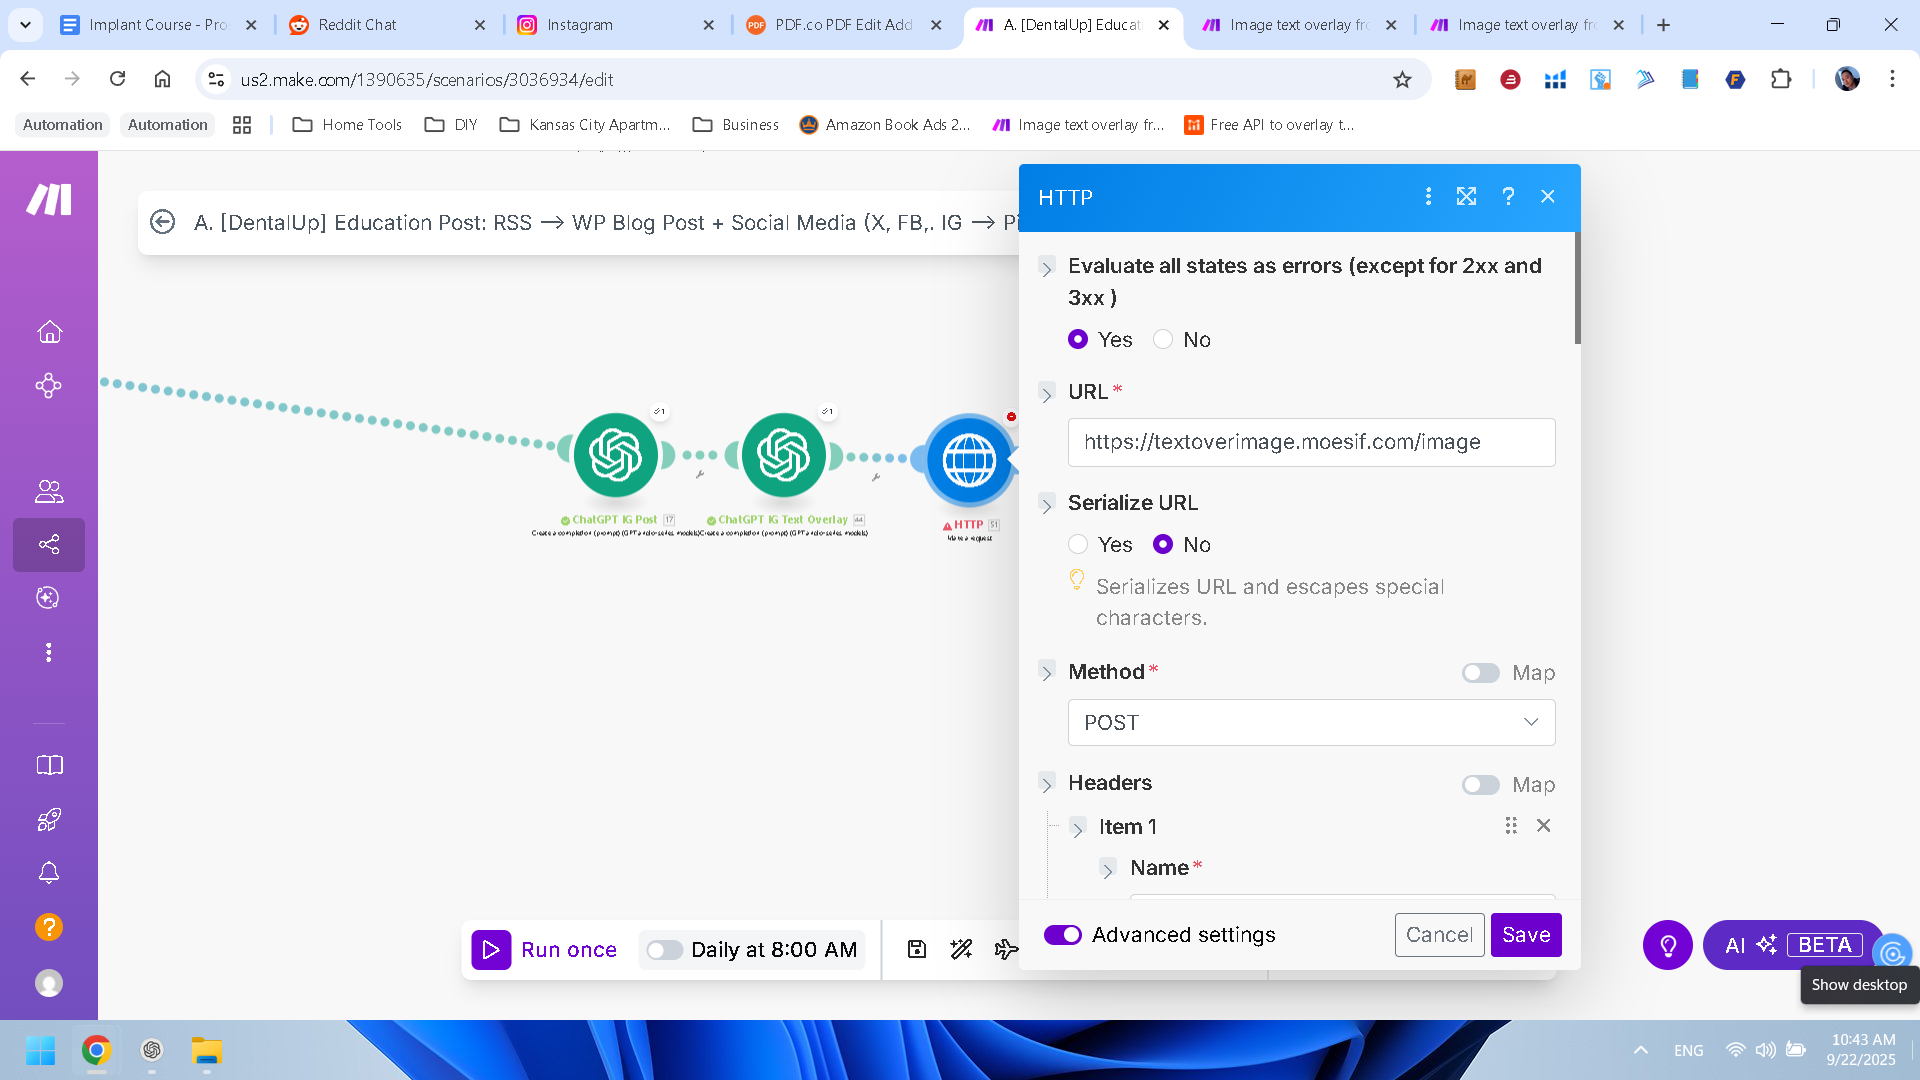This screenshot has width=1920, height=1080.
Task: Switch to the Reddit Chat tab
Action: (x=357, y=25)
